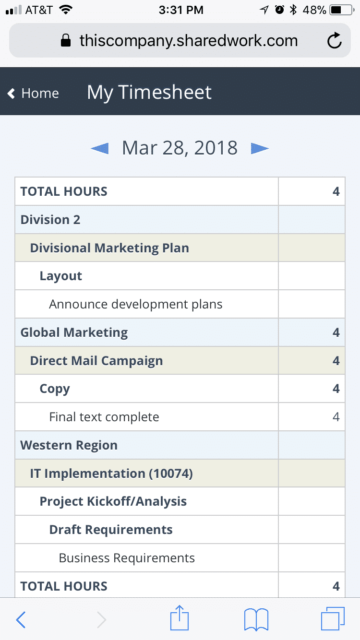Go to the previous day with the left arrow

click(x=100, y=148)
